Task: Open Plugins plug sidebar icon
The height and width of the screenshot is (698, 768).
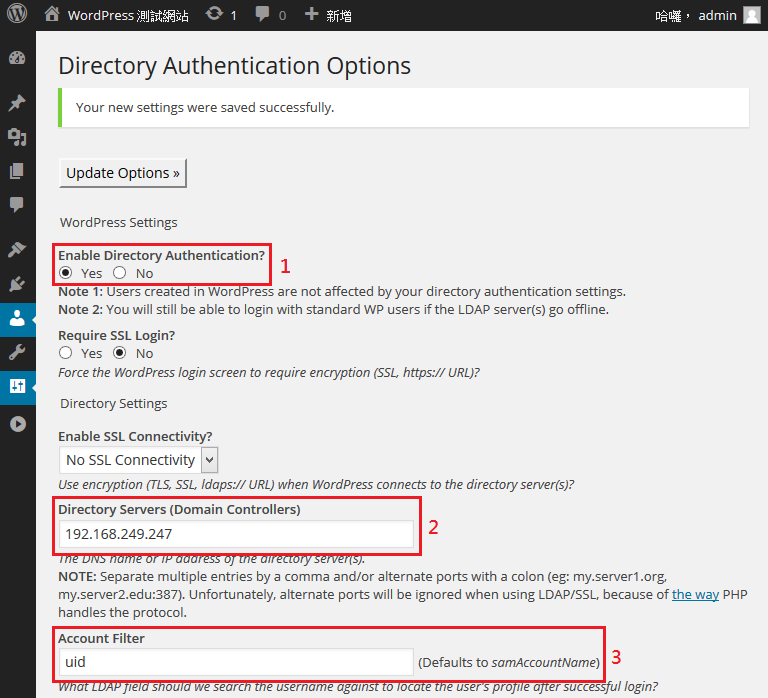Action: [x=17, y=284]
